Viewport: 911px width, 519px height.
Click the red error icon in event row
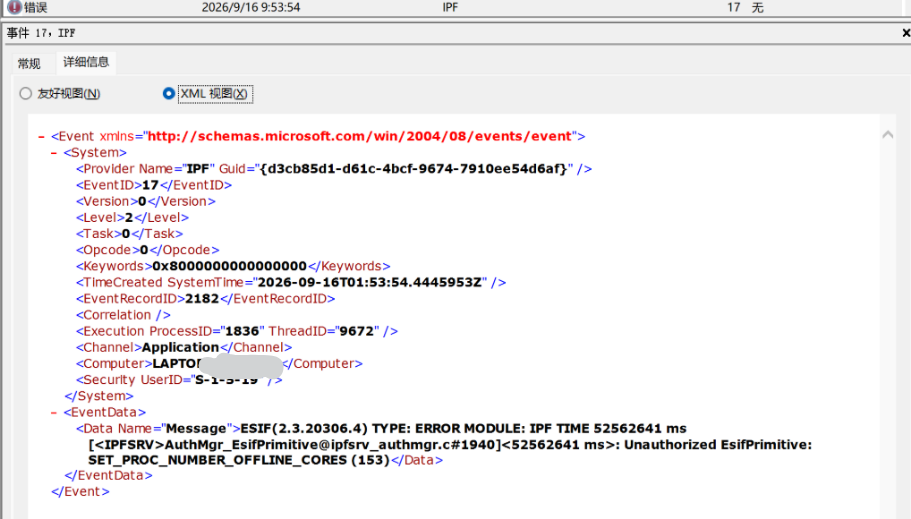tap(14, 7)
